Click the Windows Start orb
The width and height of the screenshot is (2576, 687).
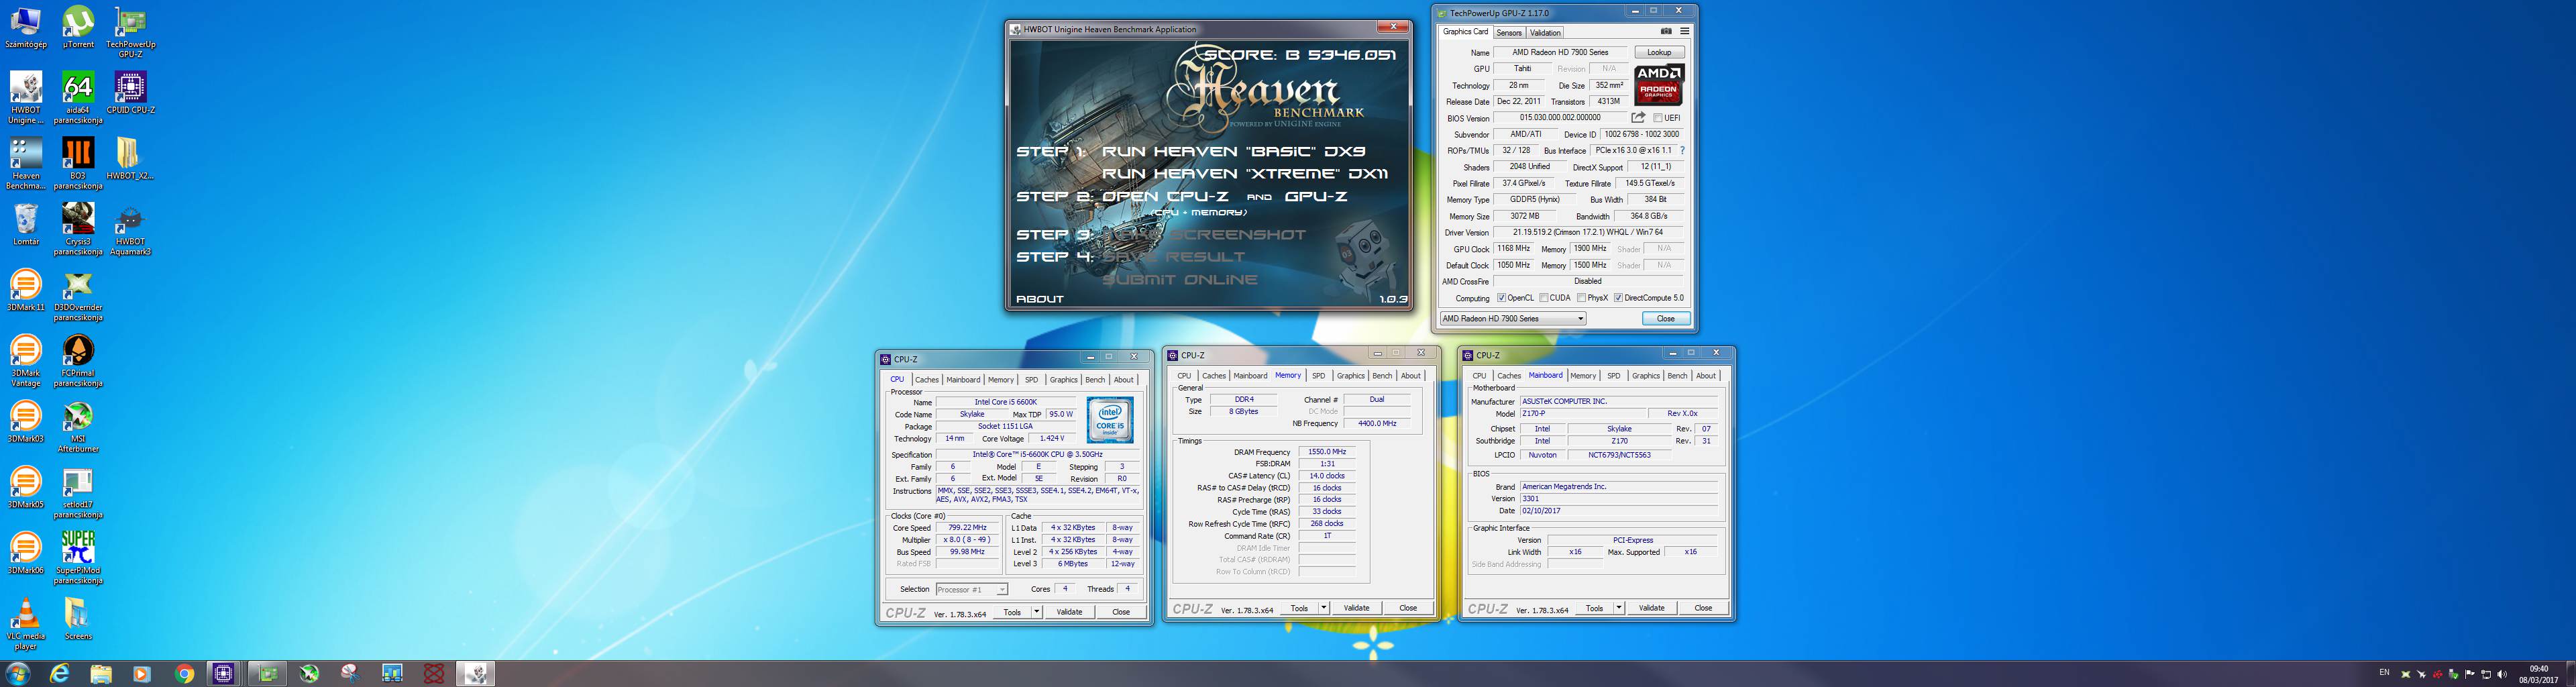click(x=18, y=674)
